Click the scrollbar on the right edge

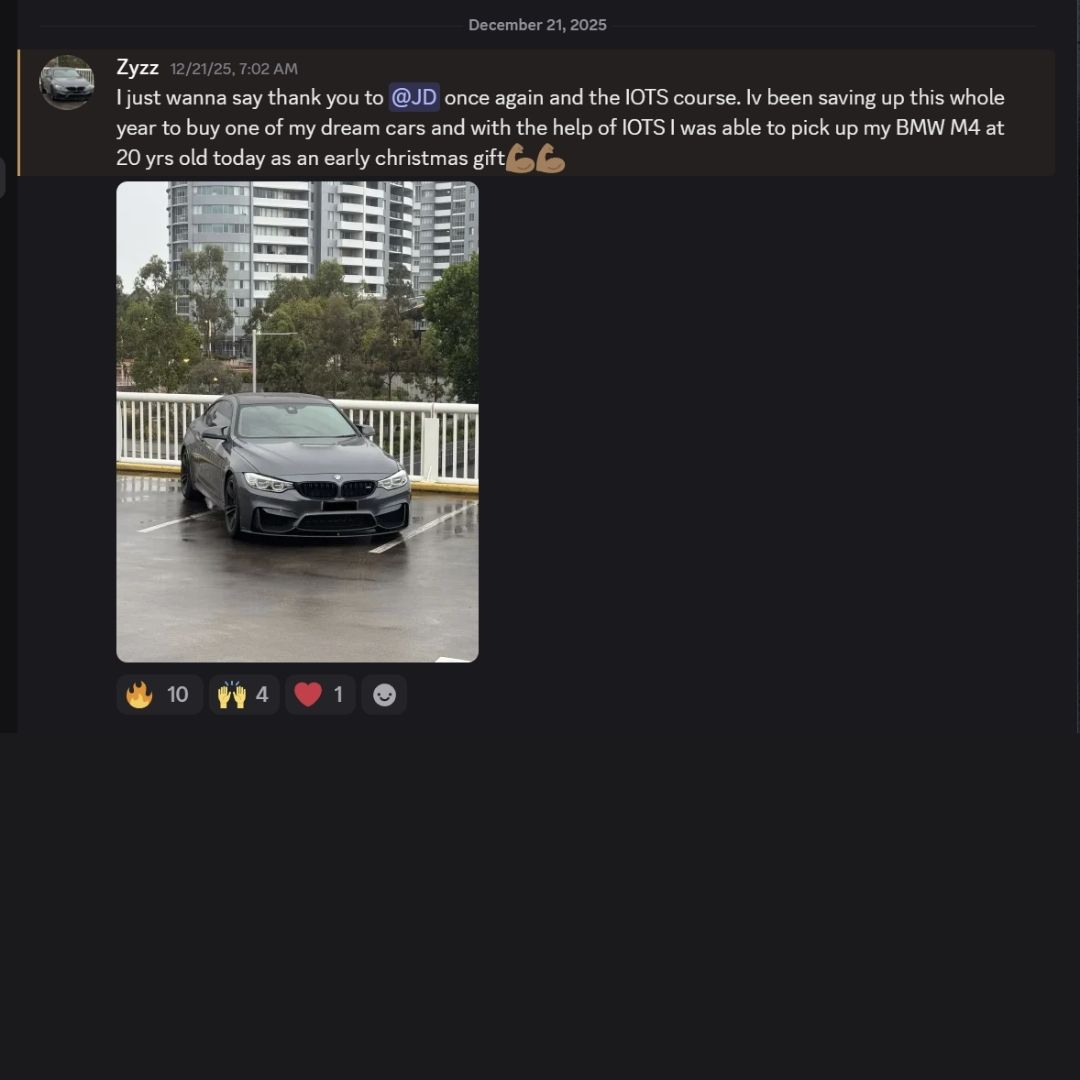click(x=1077, y=365)
